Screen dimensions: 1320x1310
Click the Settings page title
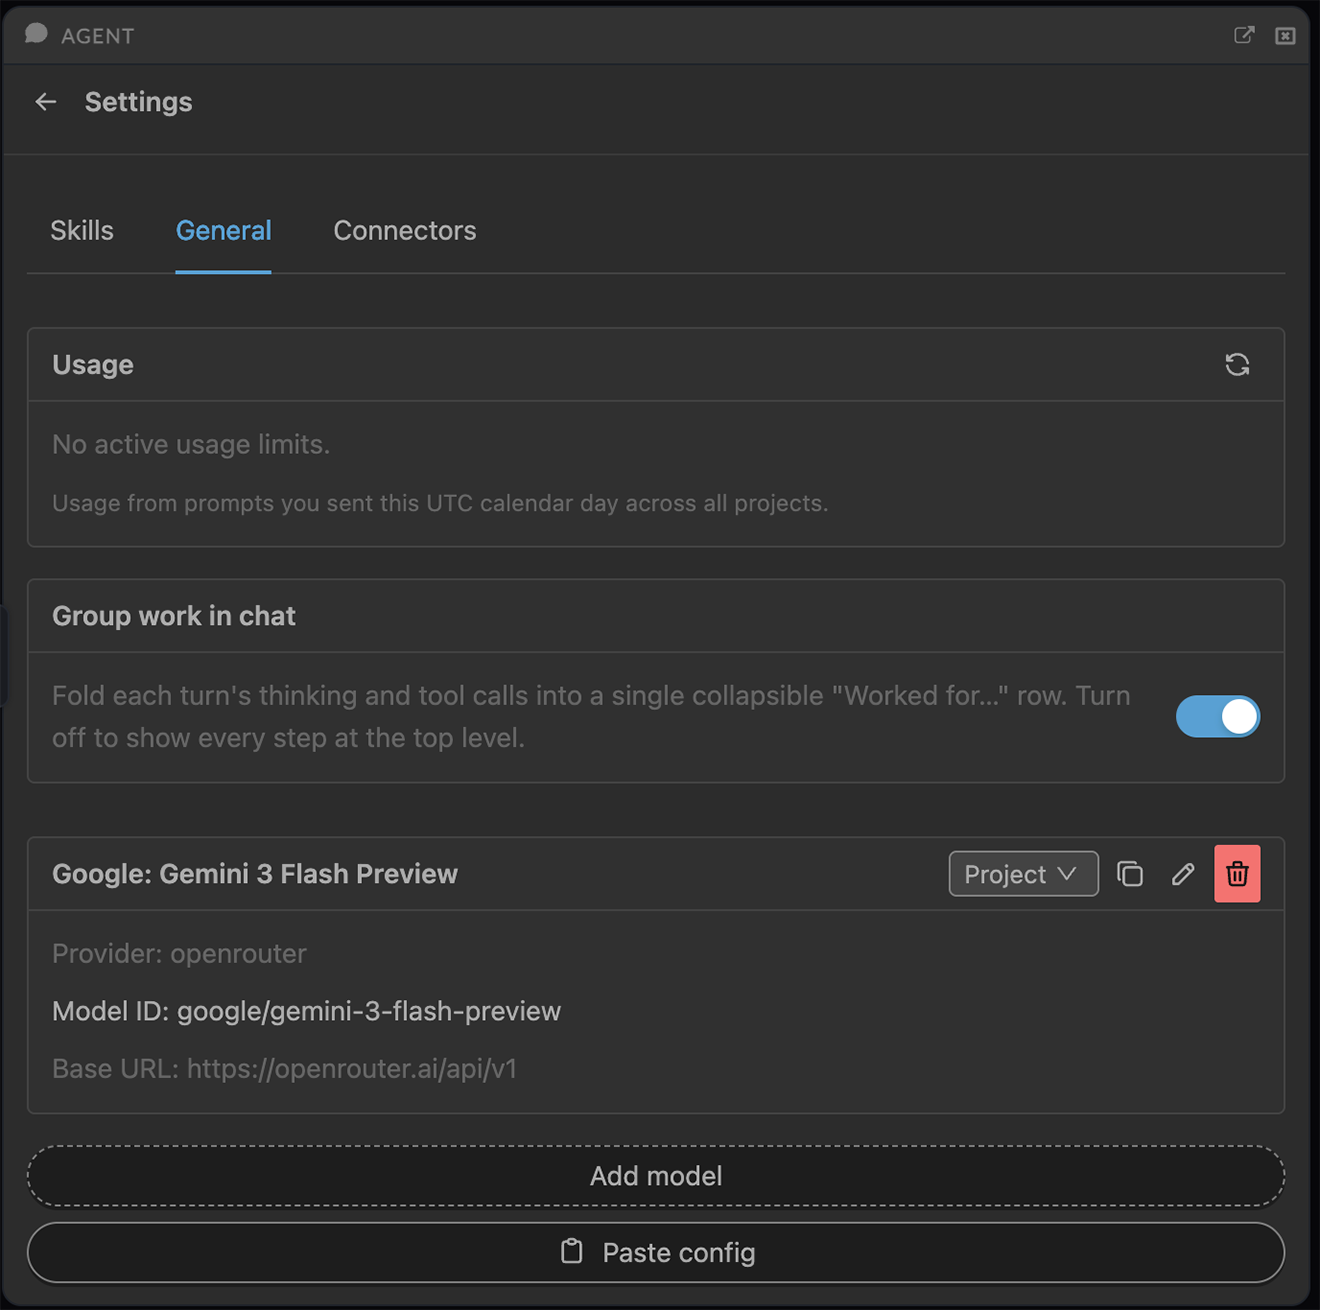pos(138,102)
